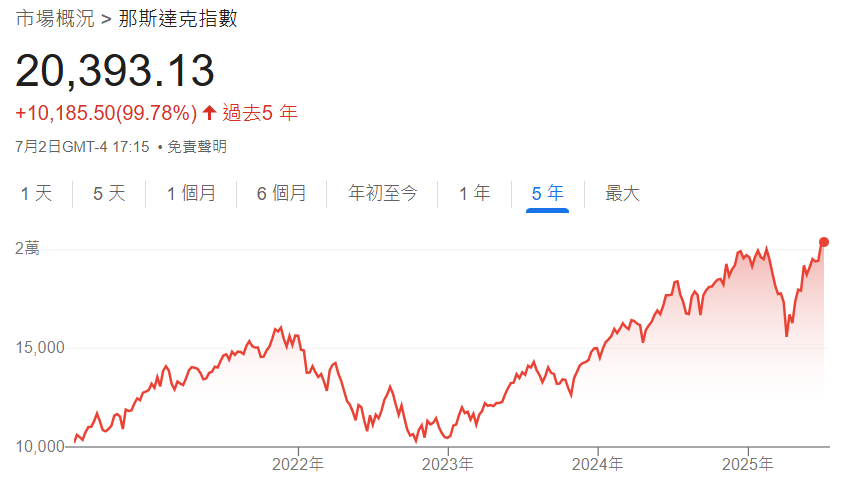The width and height of the screenshot is (844, 477).
Task: Show the 最大 range chart
Action: [x=622, y=193]
